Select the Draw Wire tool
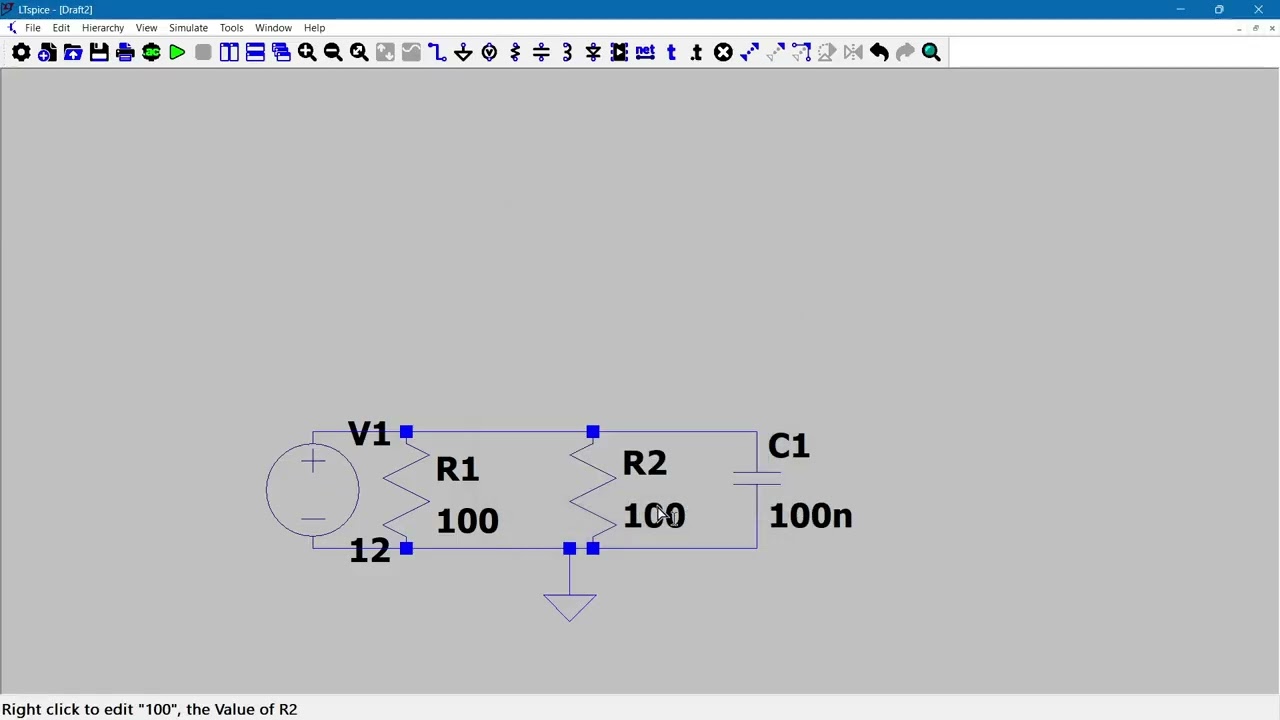 tap(437, 52)
